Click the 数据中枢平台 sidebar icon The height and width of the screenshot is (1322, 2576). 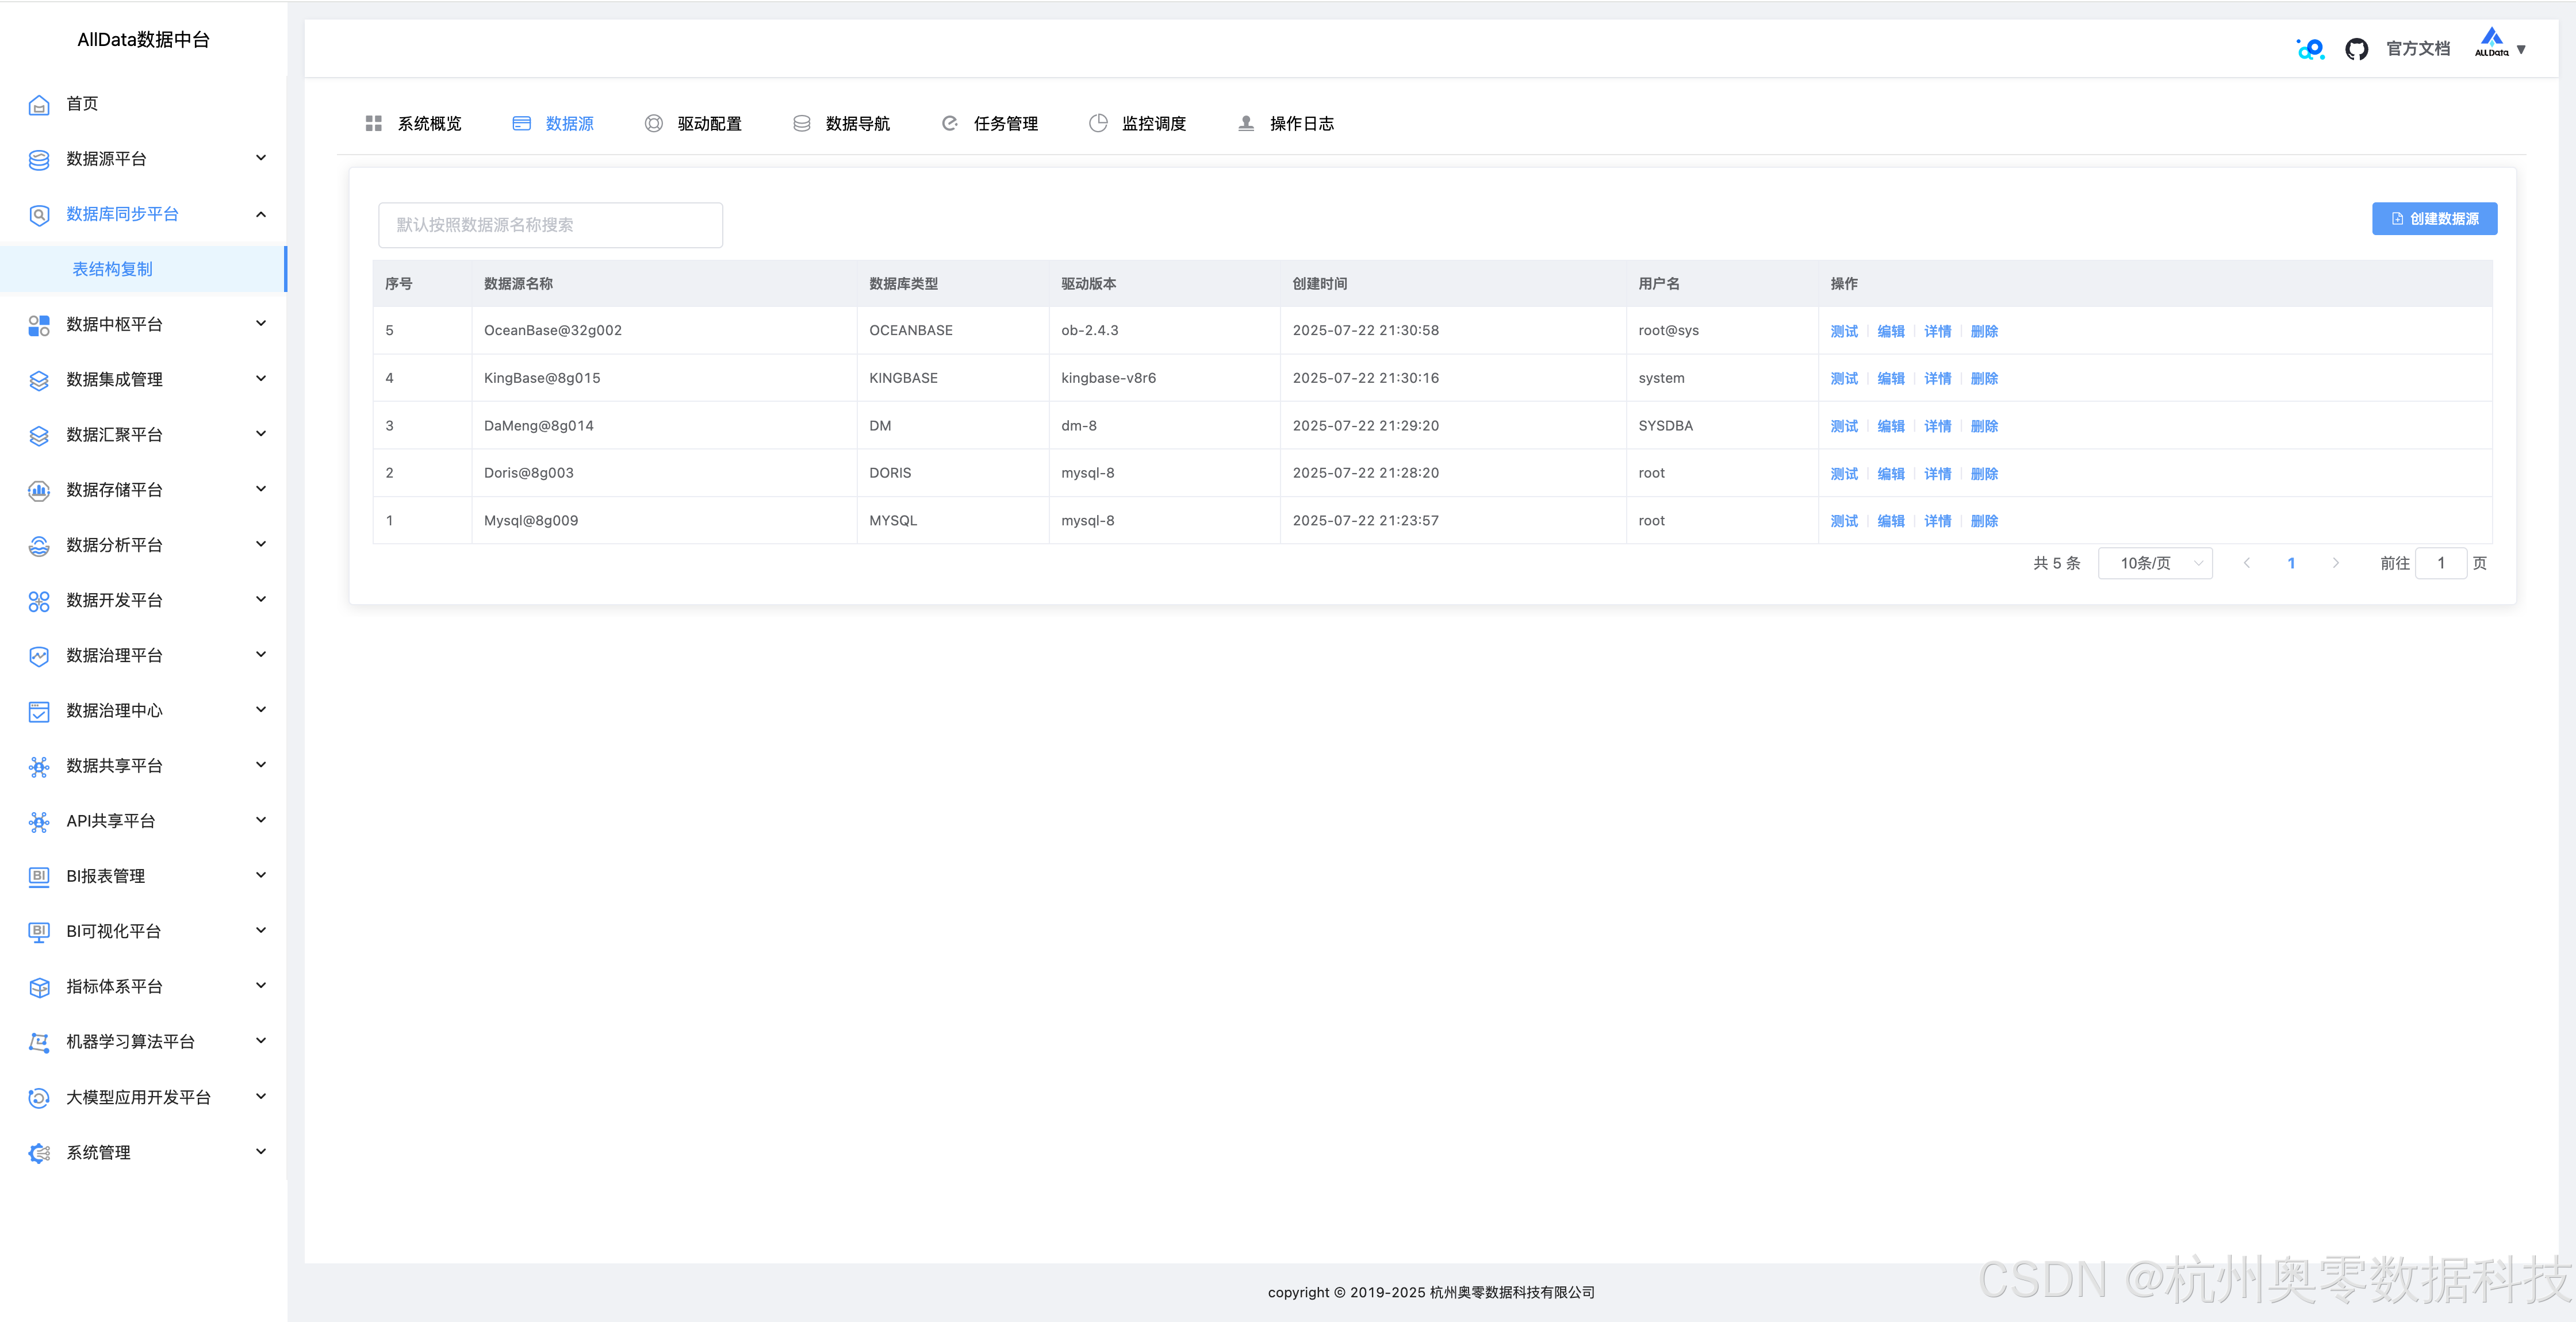pos(39,325)
